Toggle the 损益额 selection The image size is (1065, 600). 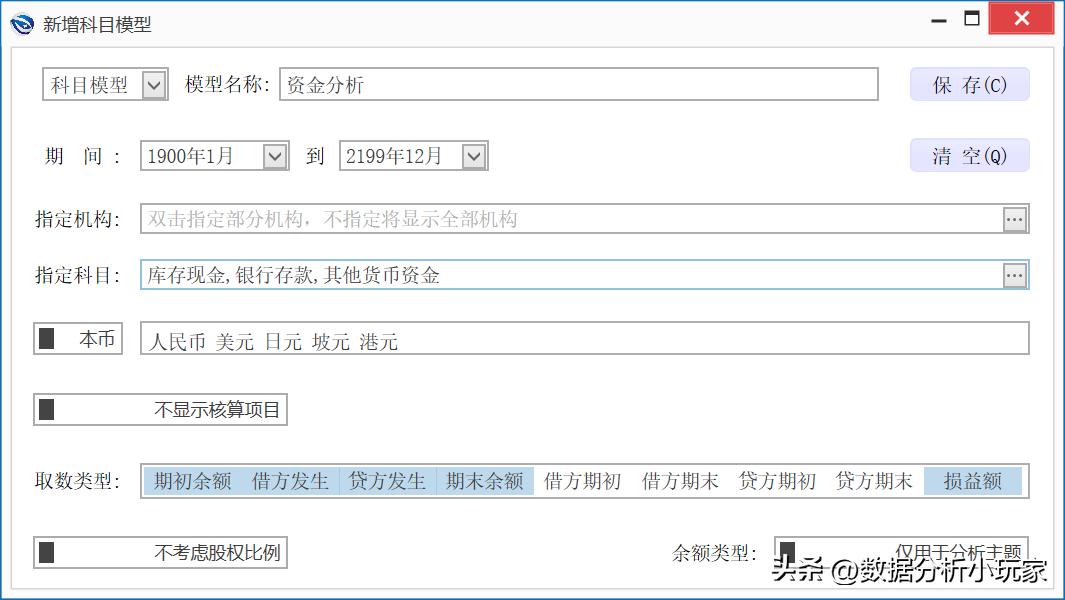pyautogui.click(x=972, y=480)
